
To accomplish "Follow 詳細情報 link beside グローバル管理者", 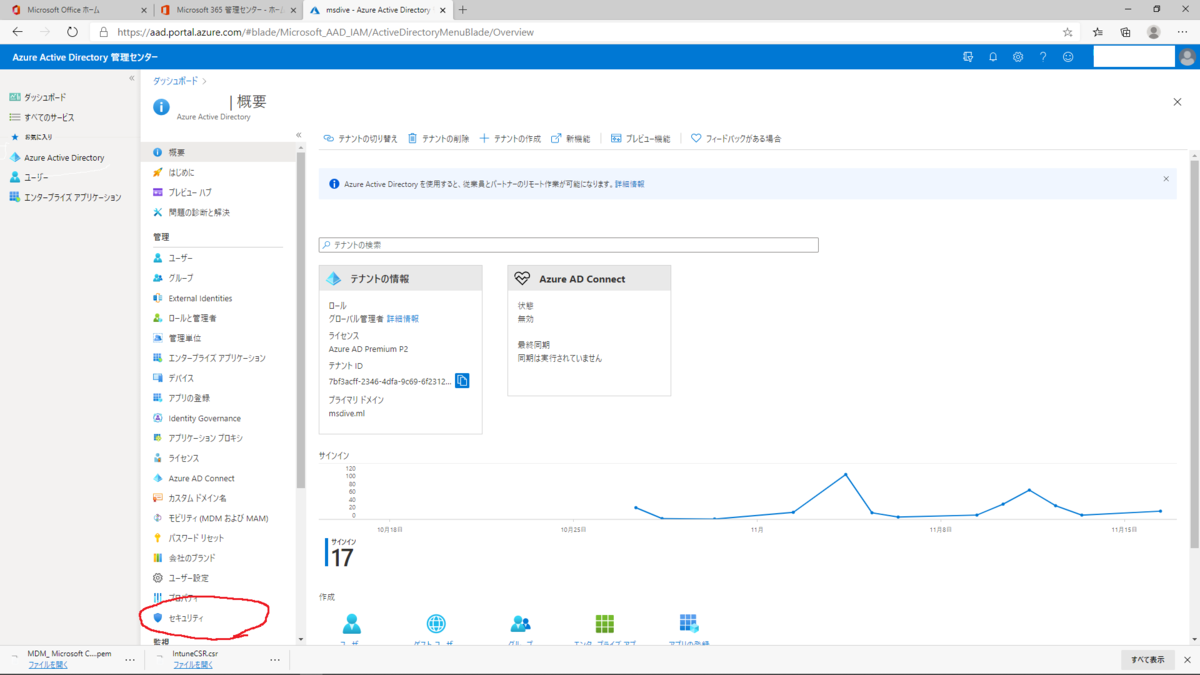I will pos(402,319).
